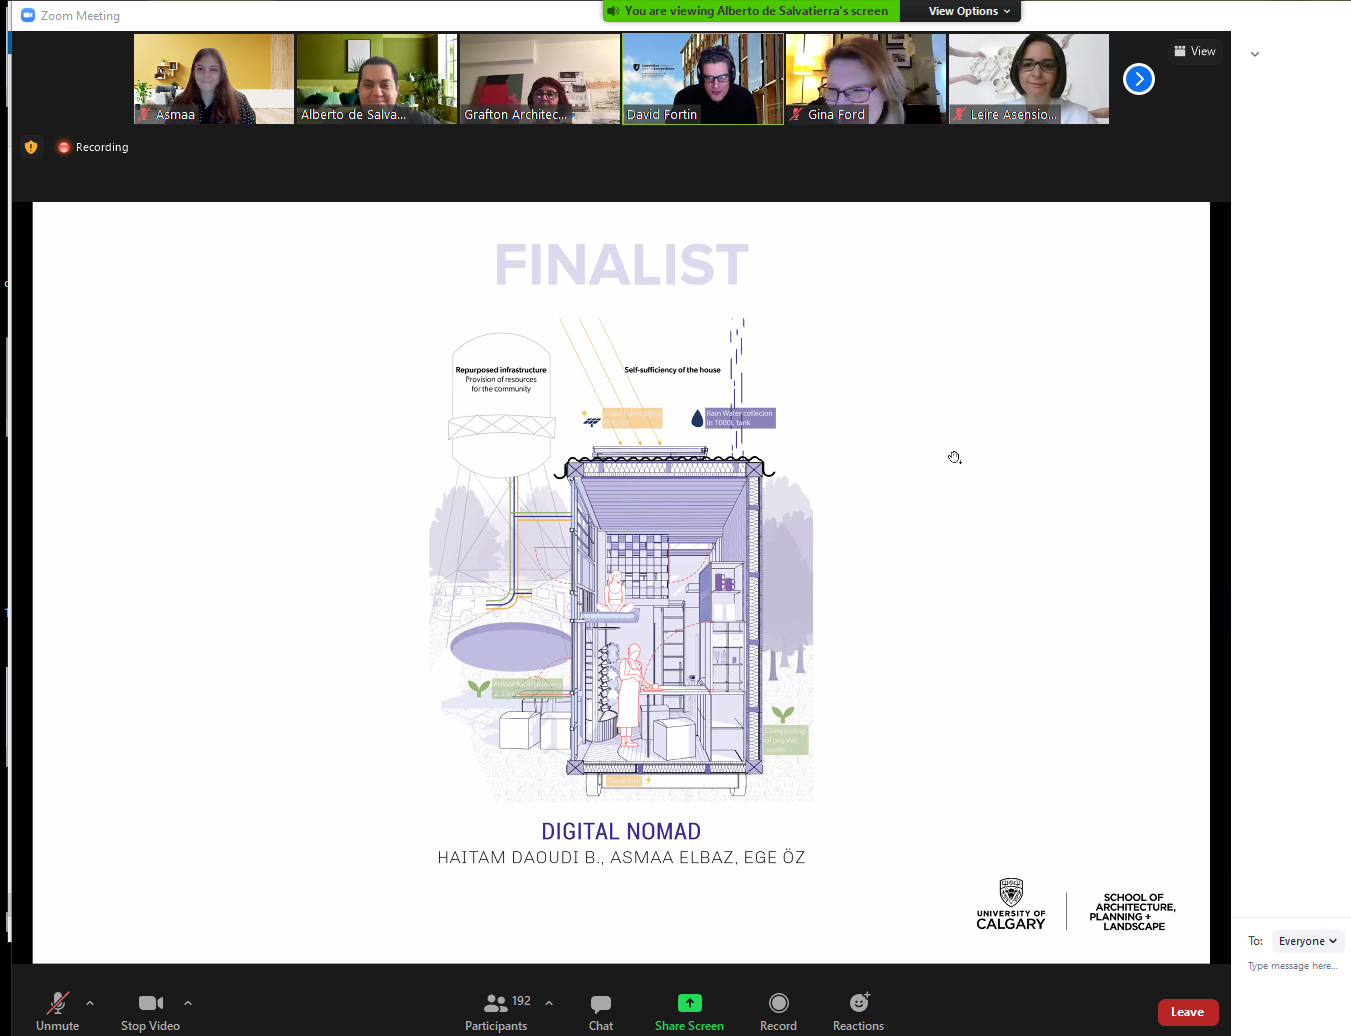The image size is (1351, 1036).
Task: Click the Unmute microphone icon
Action: [x=58, y=1003]
